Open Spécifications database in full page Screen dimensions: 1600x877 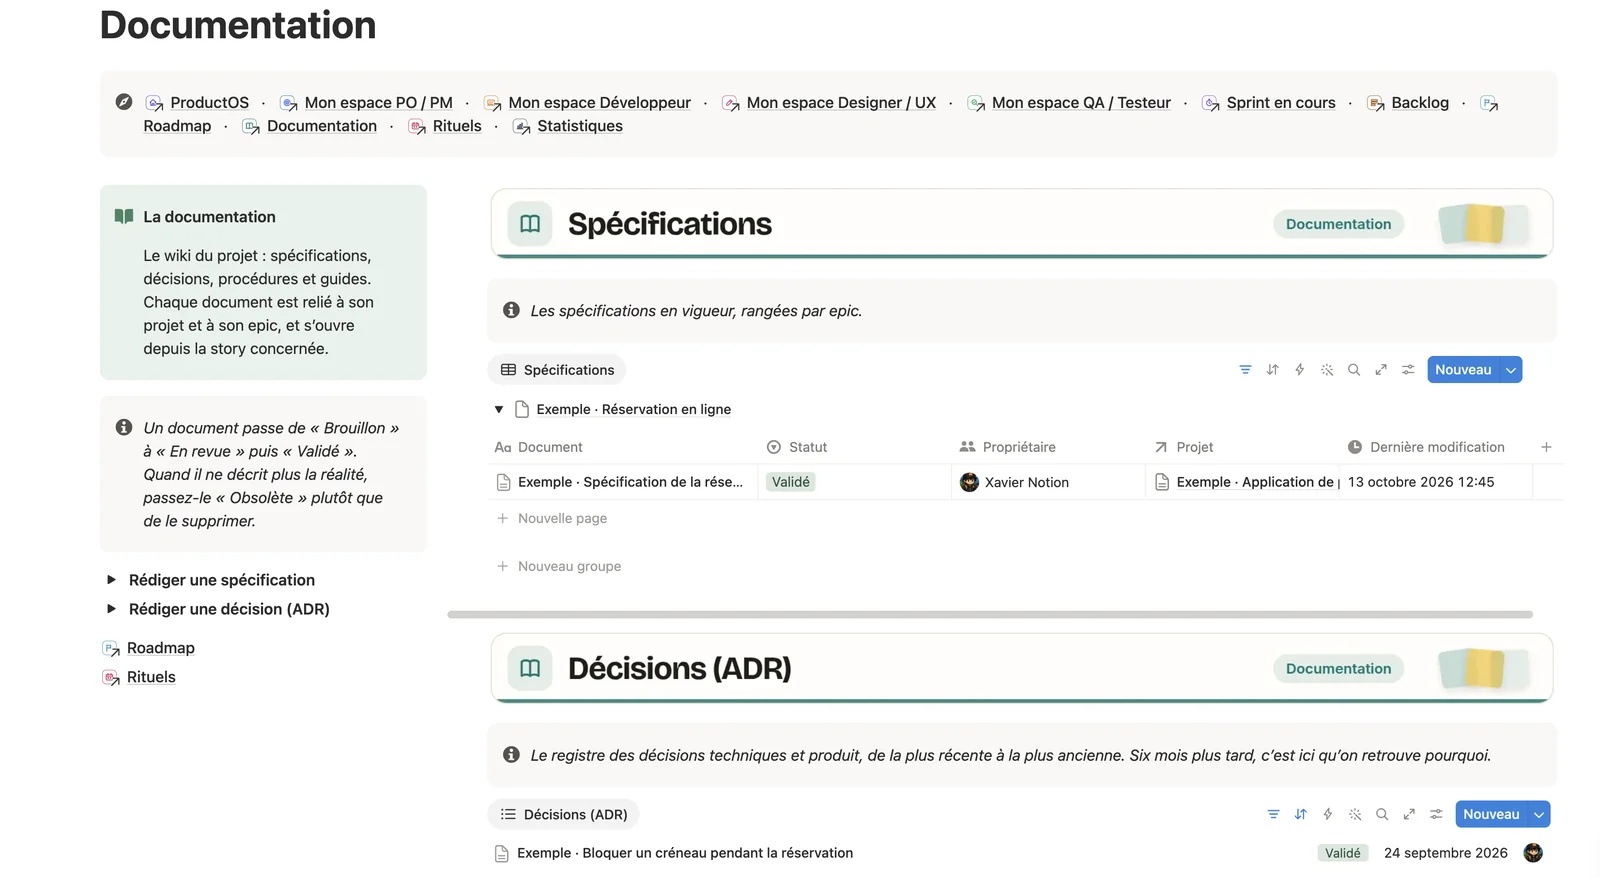click(1381, 370)
